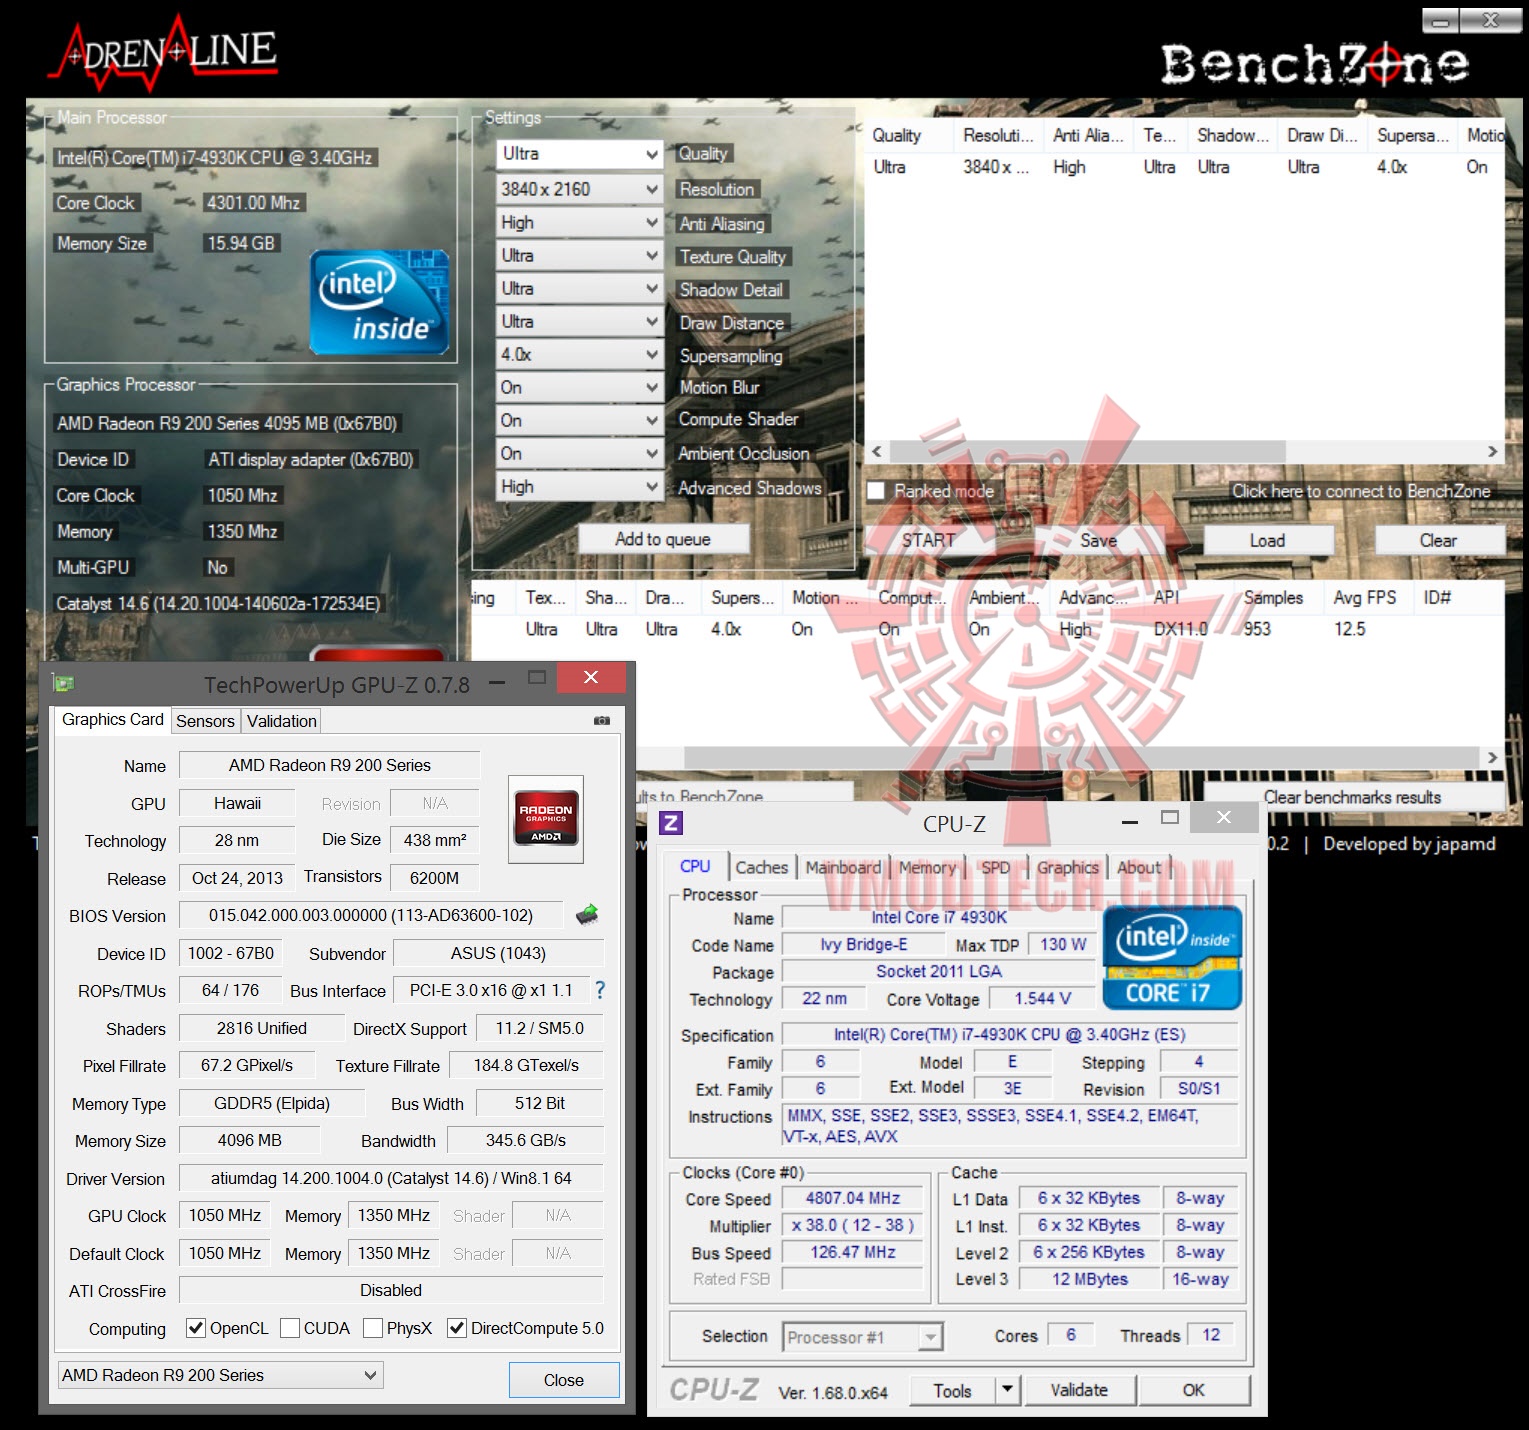This screenshot has width=1529, height=1430.
Task: Minimize the Adrenaline benchmark window
Action: pyautogui.click(x=1441, y=20)
